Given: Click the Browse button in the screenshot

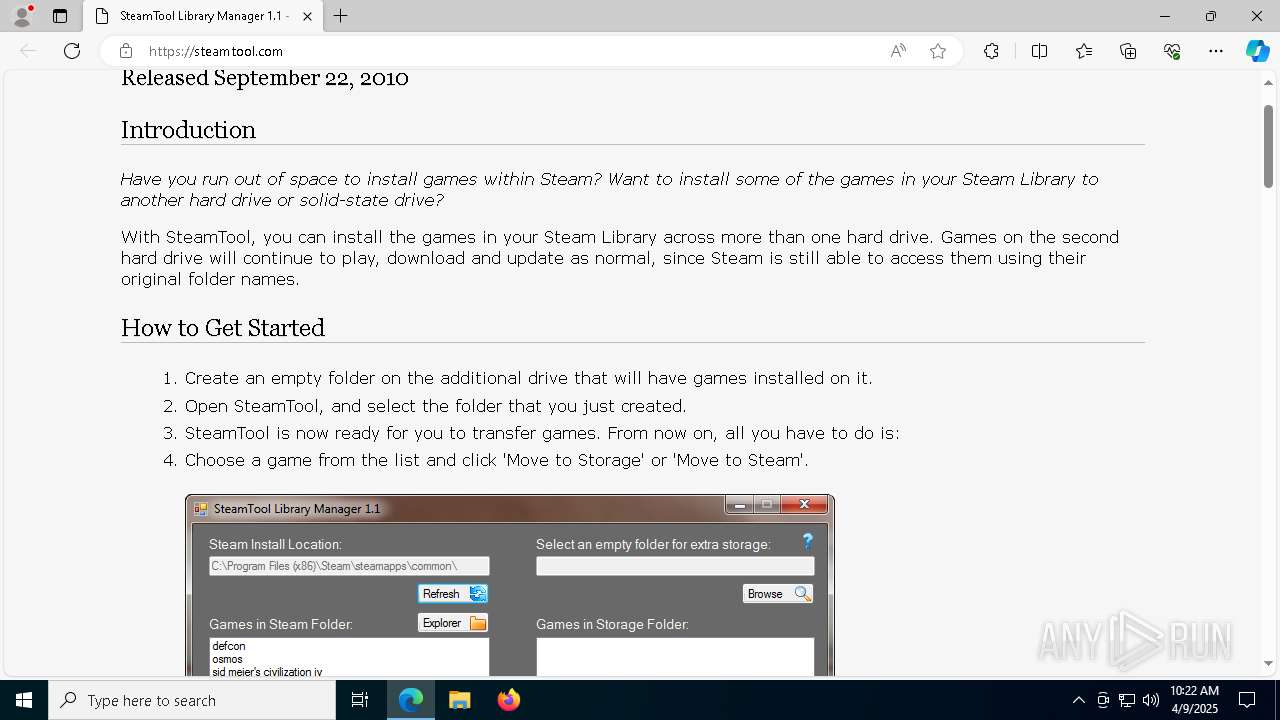Looking at the screenshot, I should click(778, 594).
